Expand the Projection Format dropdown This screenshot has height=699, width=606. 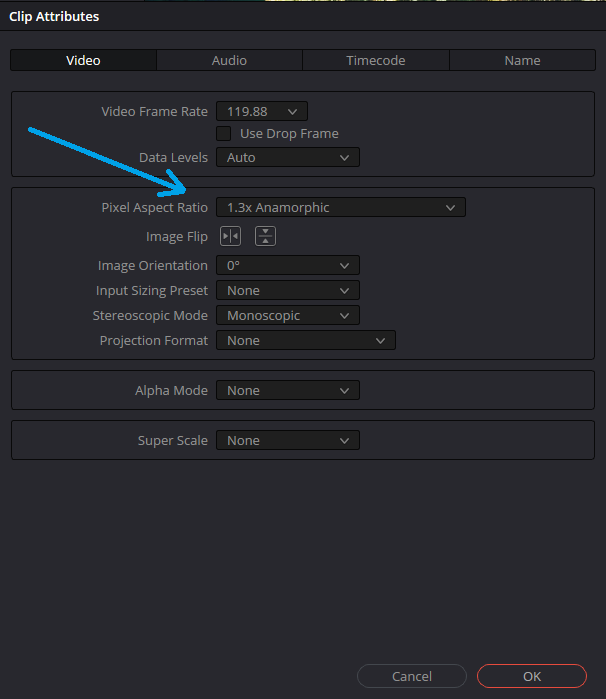pyautogui.click(x=305, y=341)
